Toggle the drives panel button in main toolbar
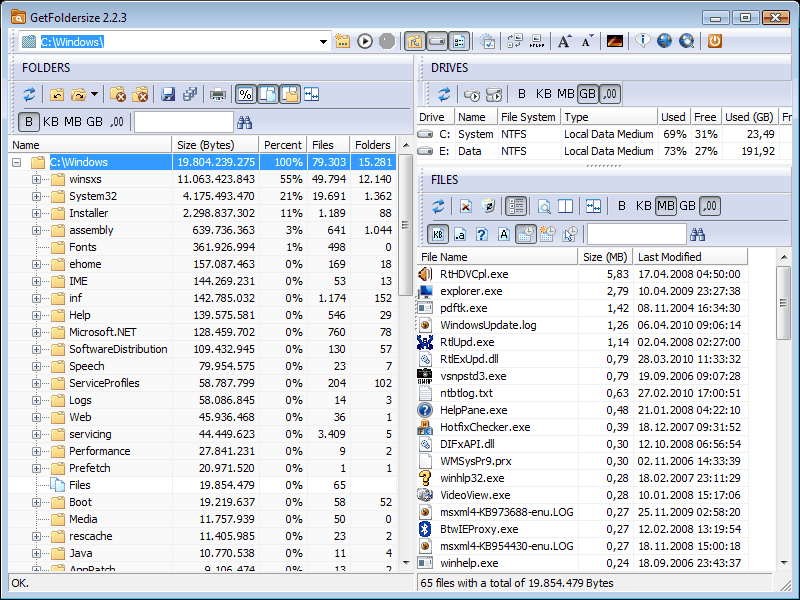Viewport: 800px width, 600px height. 437,41
